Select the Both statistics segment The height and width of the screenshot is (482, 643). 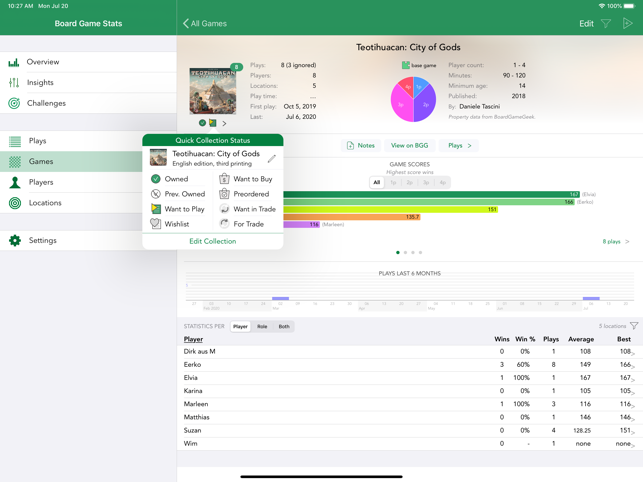point(284,327)
